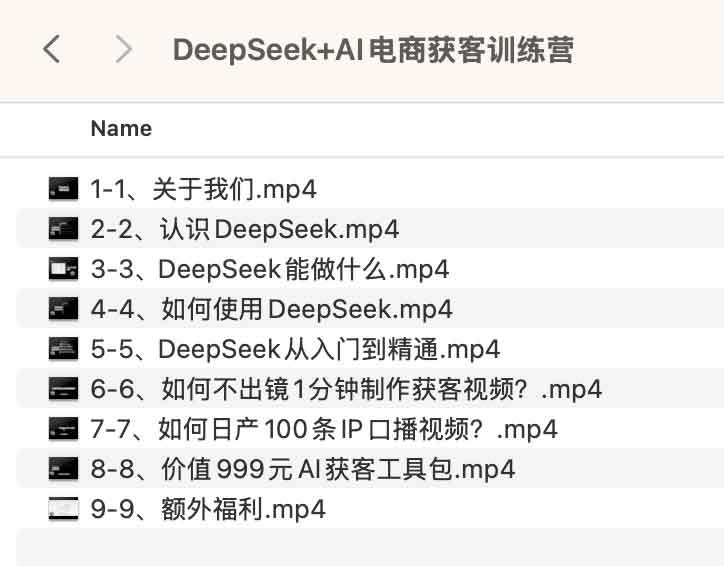Select the file named 2-2、认识DeepSeek.mp4
This screenshot has width=724, height=566.
coord(244,229)
